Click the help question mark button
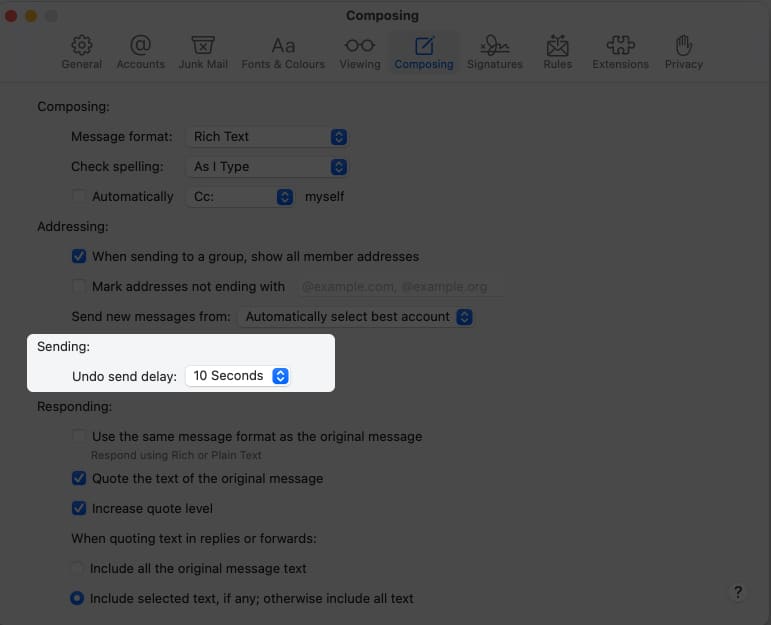The width and height of the screenshot is (771, 625). 738,592
